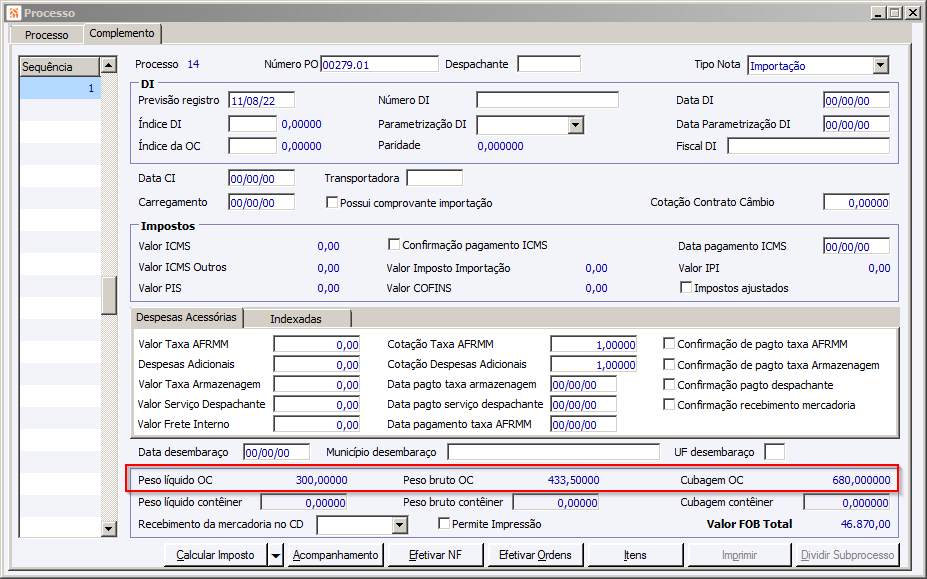Open the Indexadas tab
Image resolution: width=927 pixels, height=579 pixels.
click(296, 319)
